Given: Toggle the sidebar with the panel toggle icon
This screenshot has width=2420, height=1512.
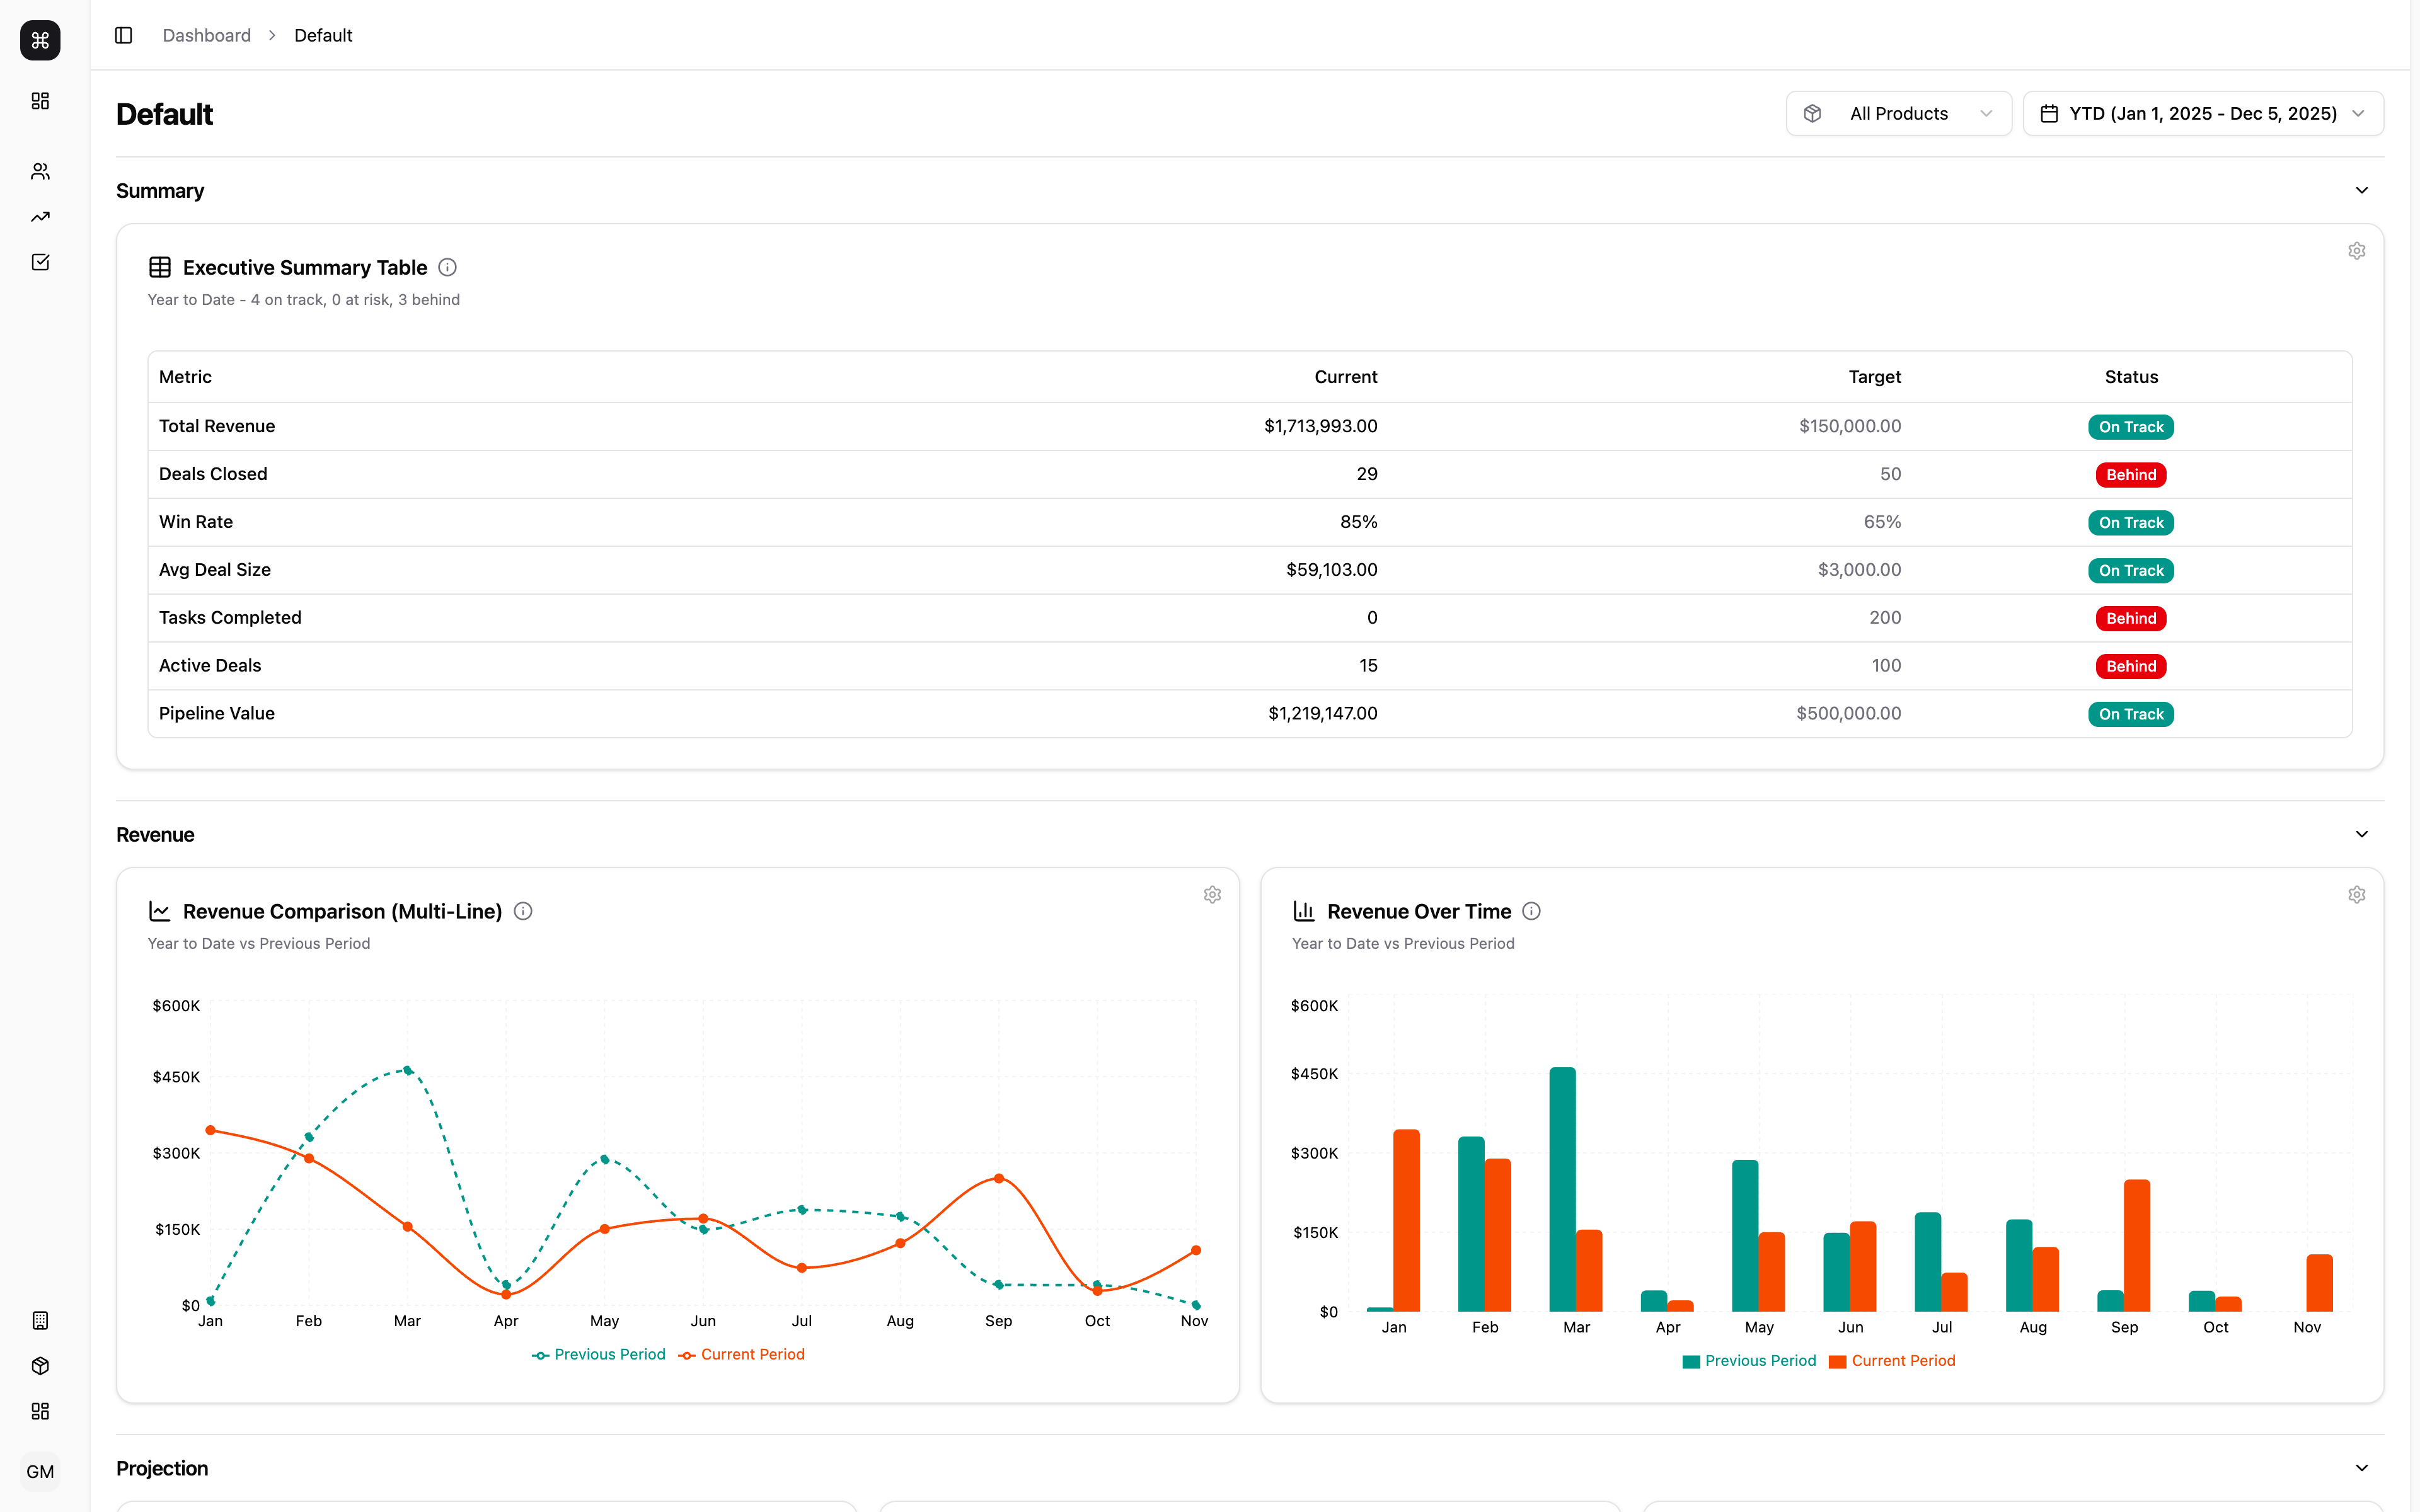Looking at the screenshot, I should (124, 35).
